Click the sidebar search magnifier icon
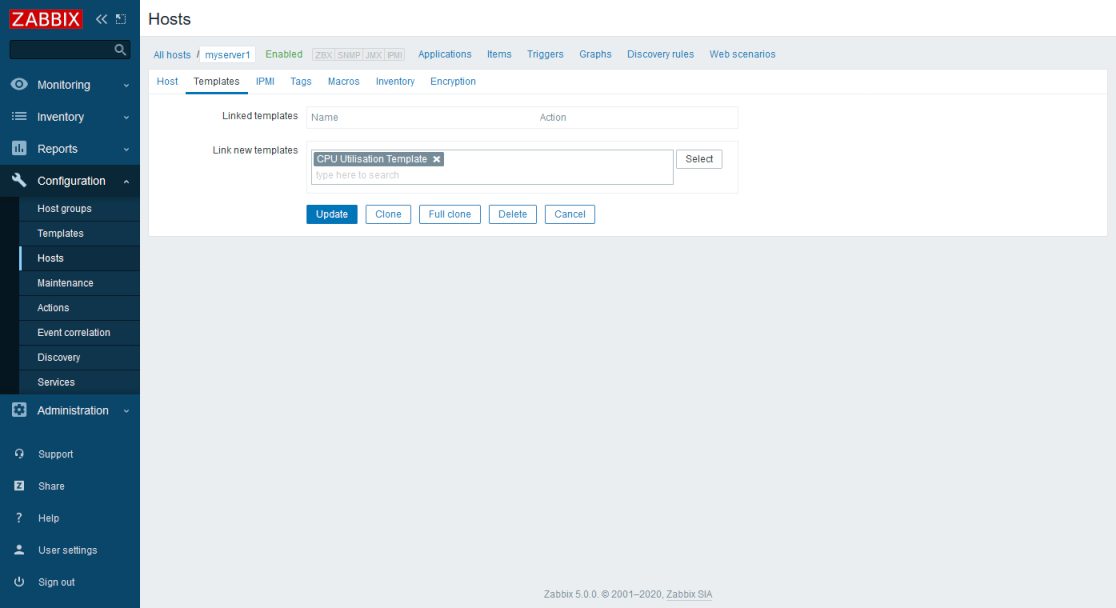Screen dimensions: 1116x608 click(x=120, y=49)
